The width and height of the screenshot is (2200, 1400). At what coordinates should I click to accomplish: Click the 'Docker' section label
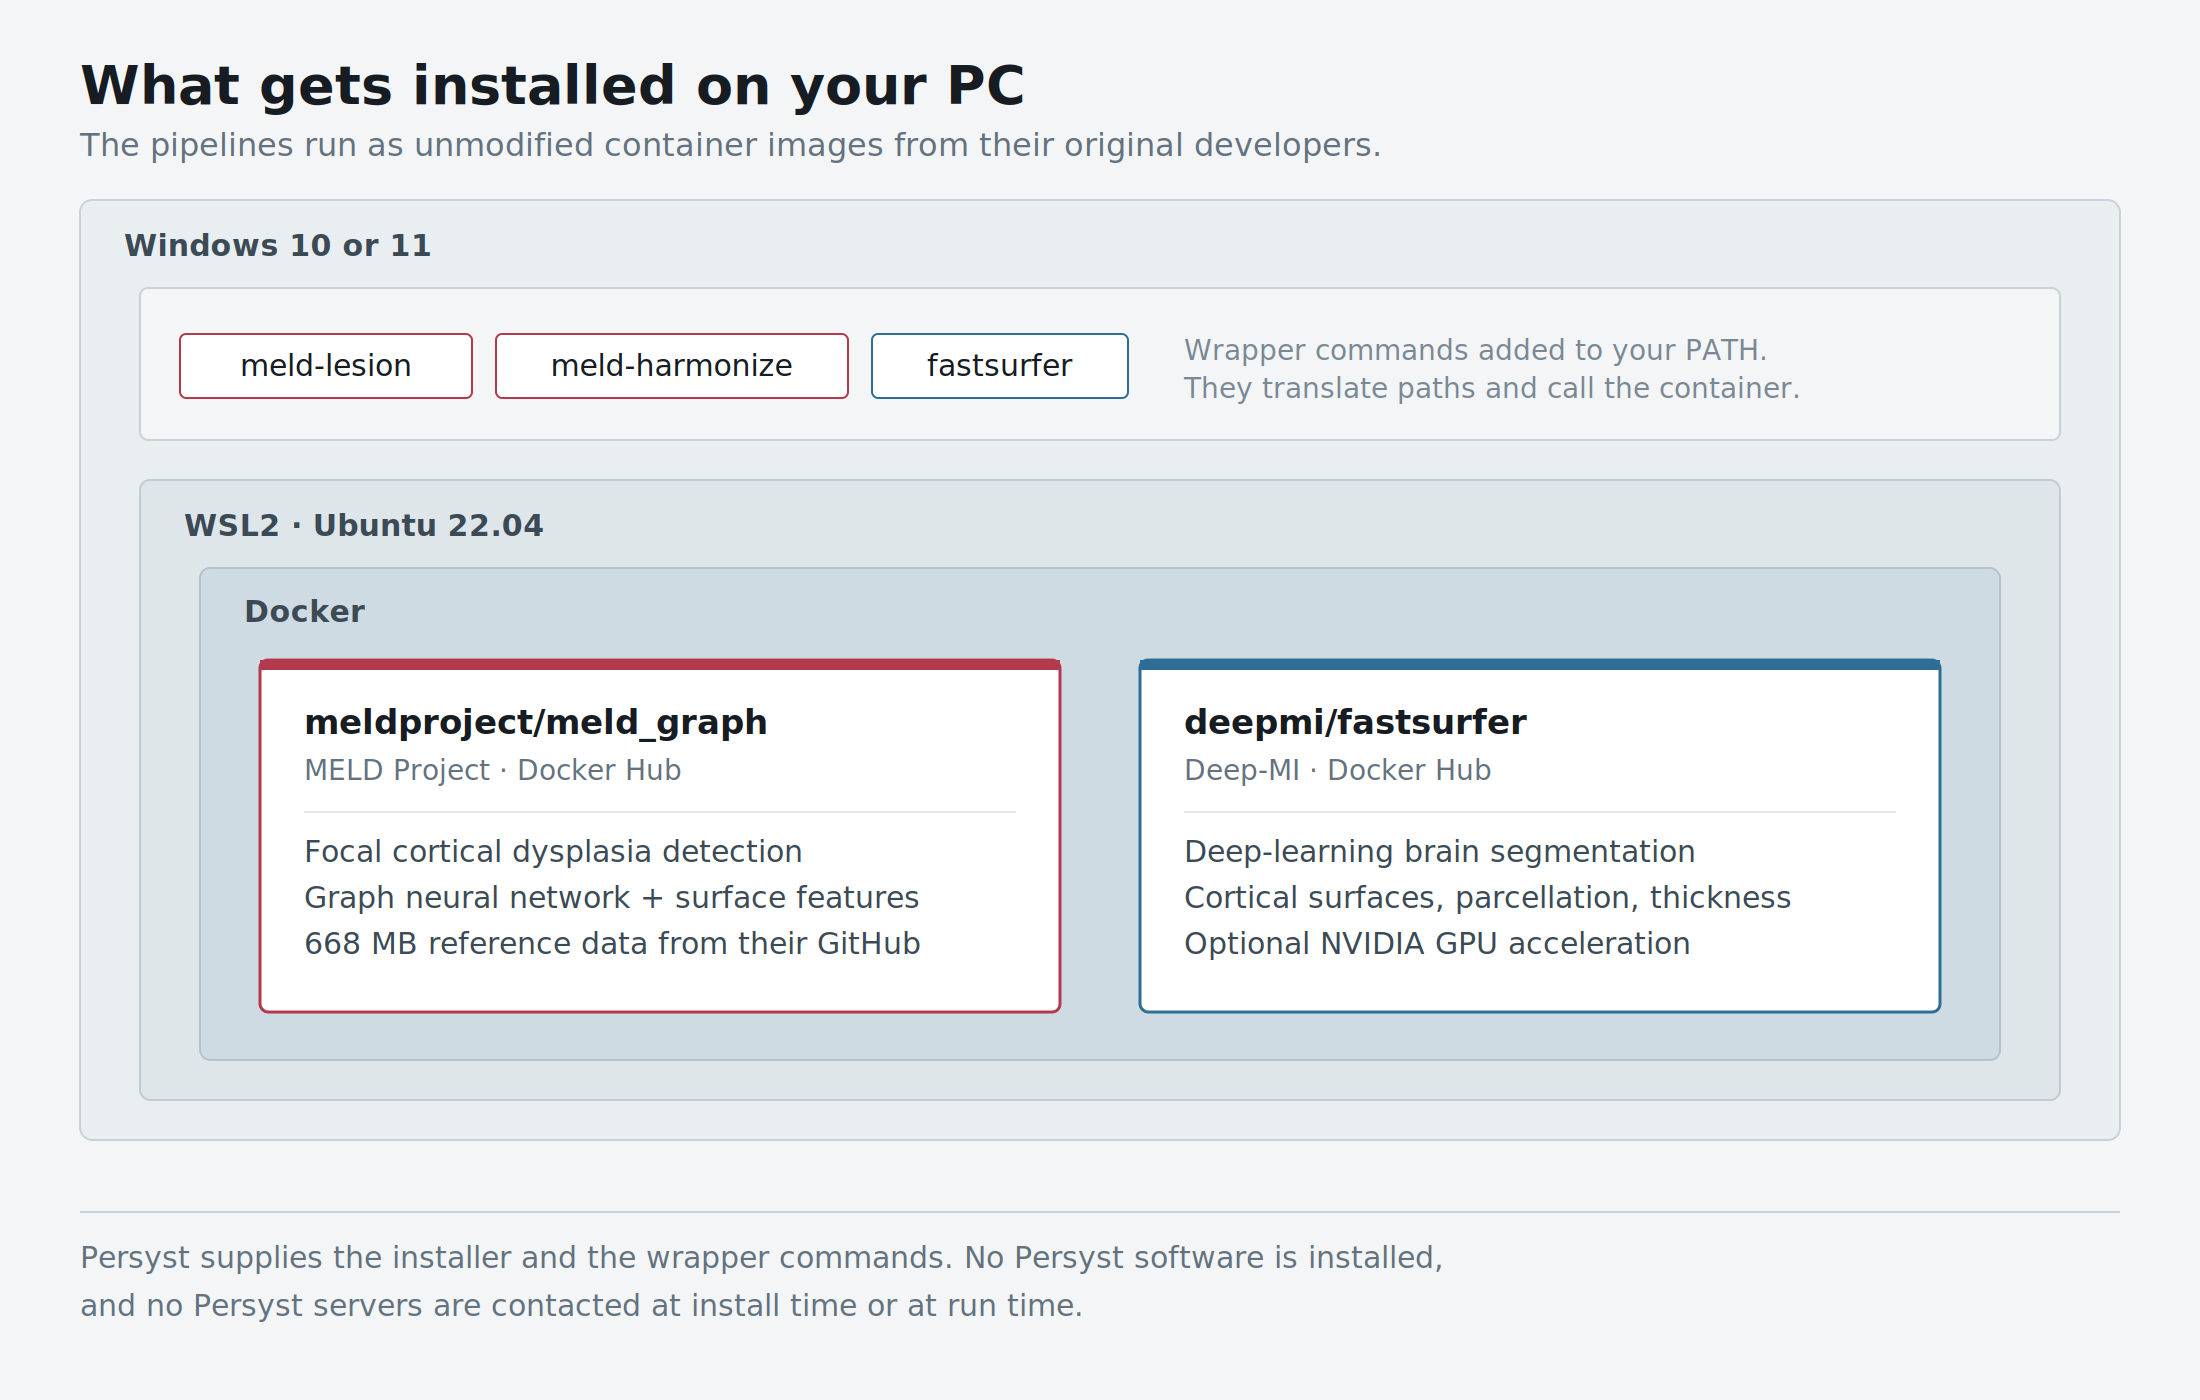point(305,611)
